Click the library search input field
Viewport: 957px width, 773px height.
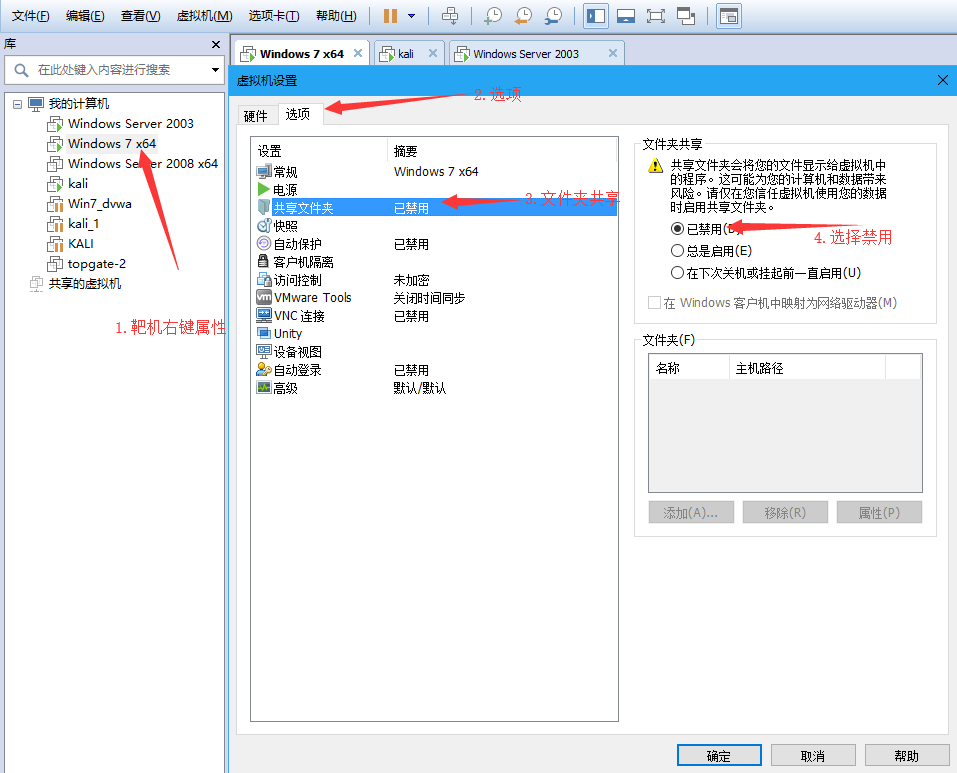113,70
